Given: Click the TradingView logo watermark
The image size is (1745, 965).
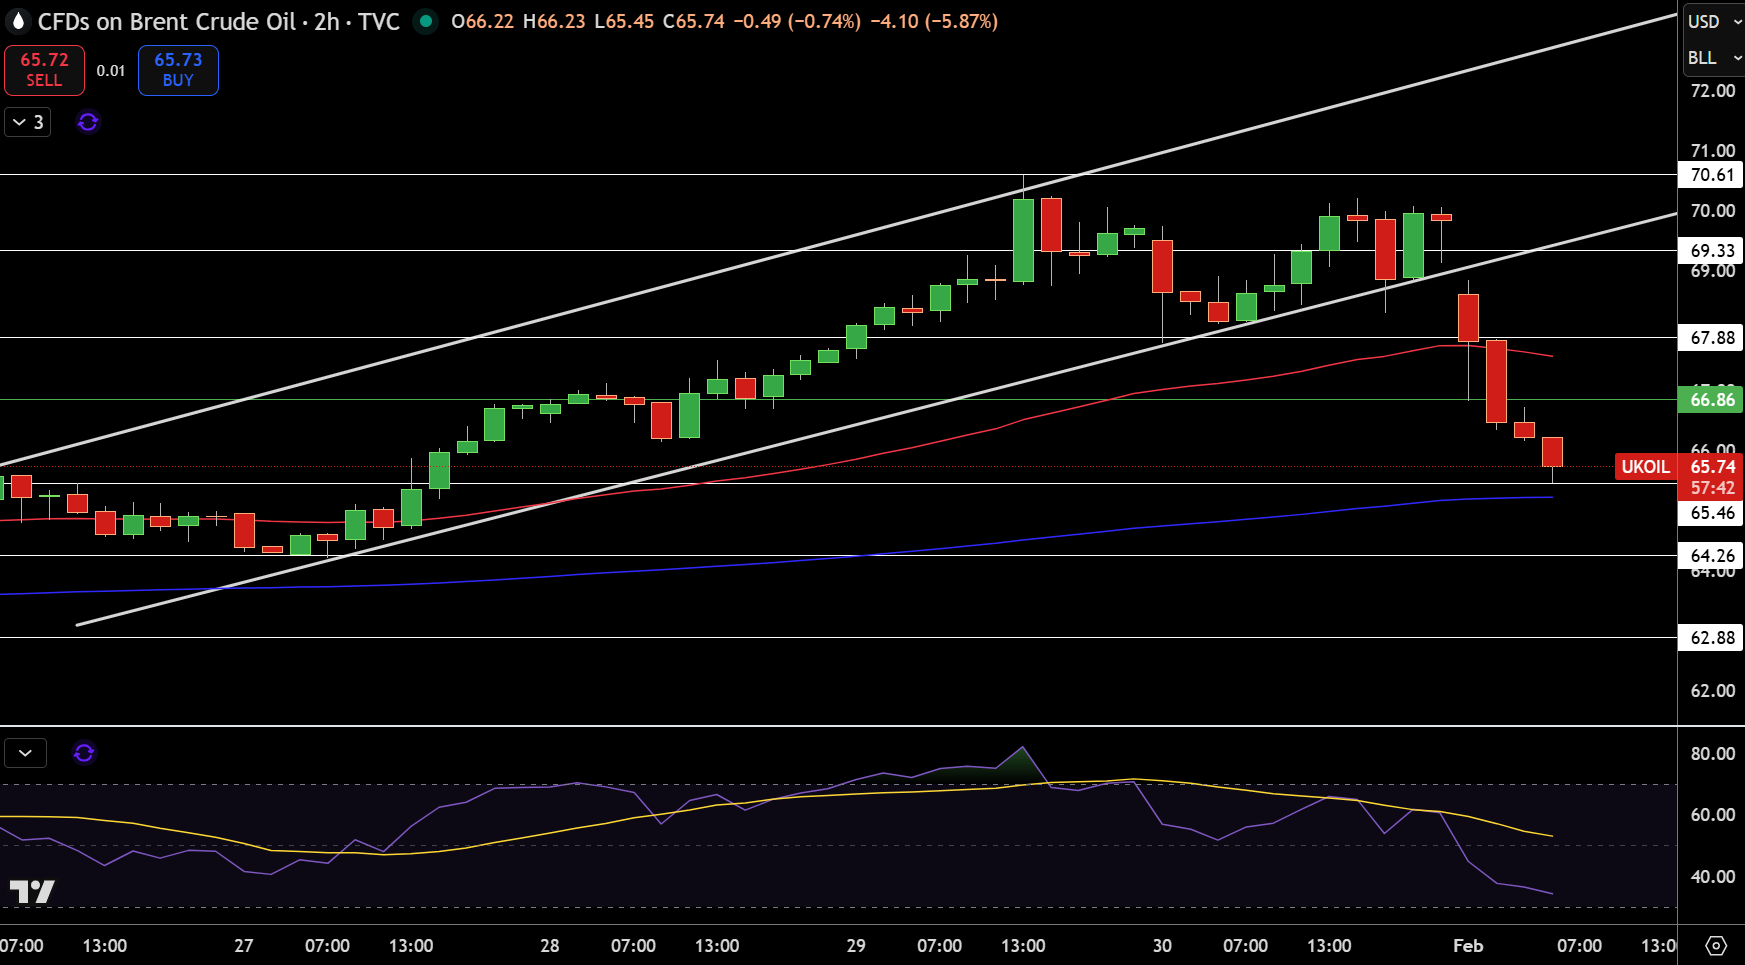Looking at the screenshot, I should coord(32,891).
